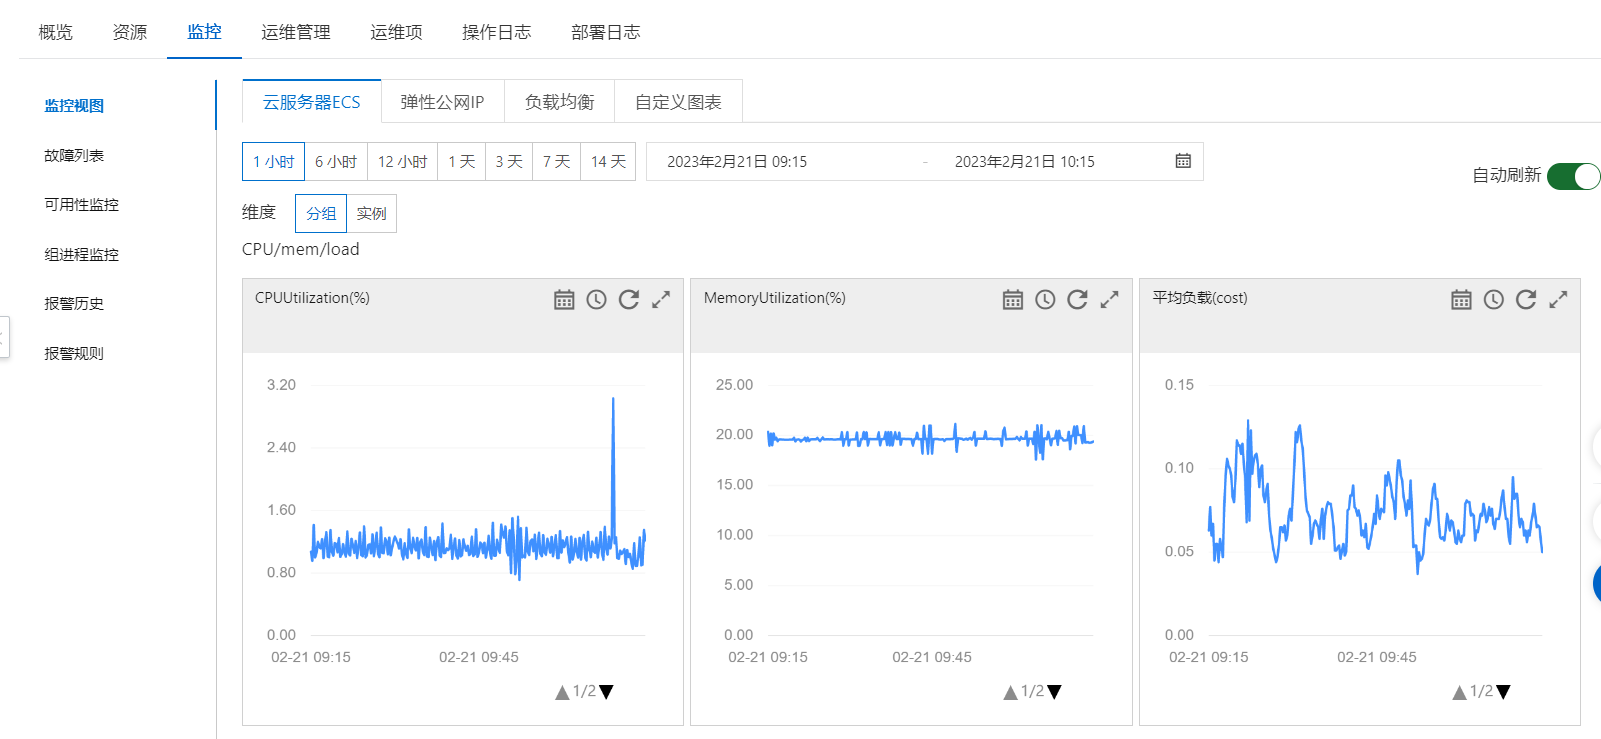Open date range picker calendar icon

coord(1183,161)
